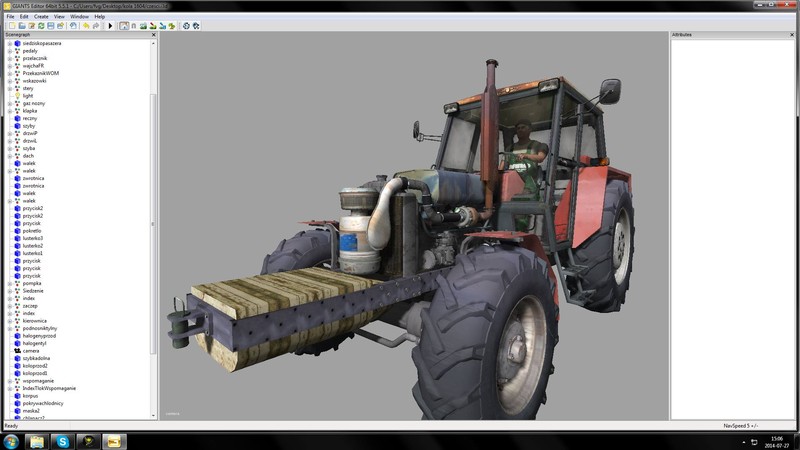The width and height of the screenshot is (800, 450).
Task: Click the Play button in the toolbar
Action: 109,25
